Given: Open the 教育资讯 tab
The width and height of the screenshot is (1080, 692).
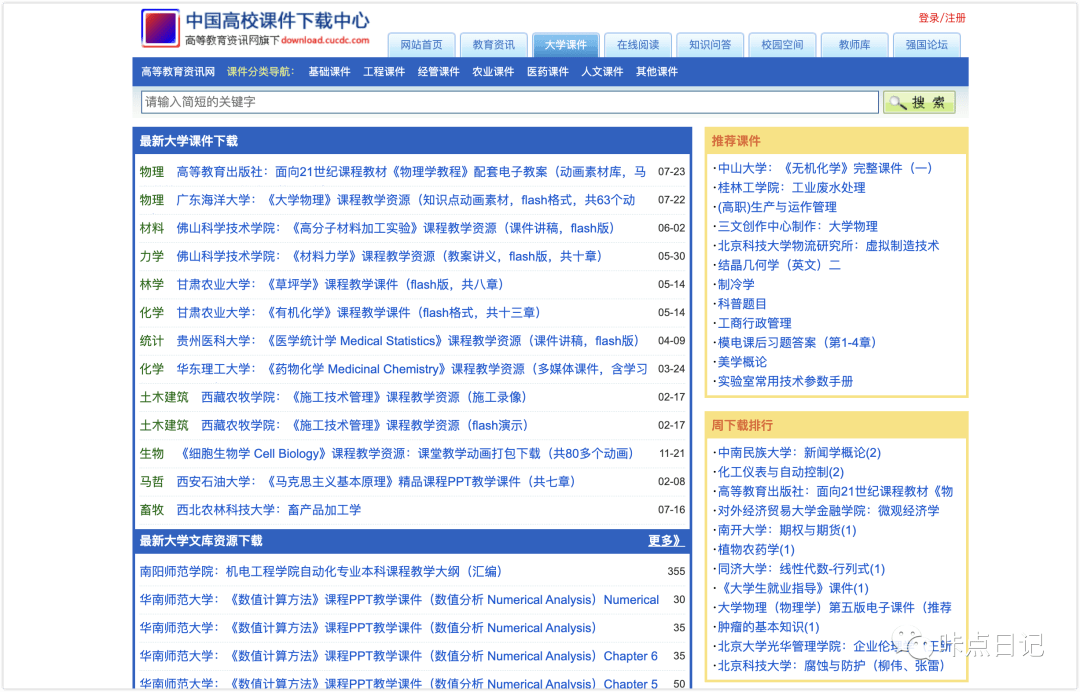Looking at the screenshot, I should point(494,45).
